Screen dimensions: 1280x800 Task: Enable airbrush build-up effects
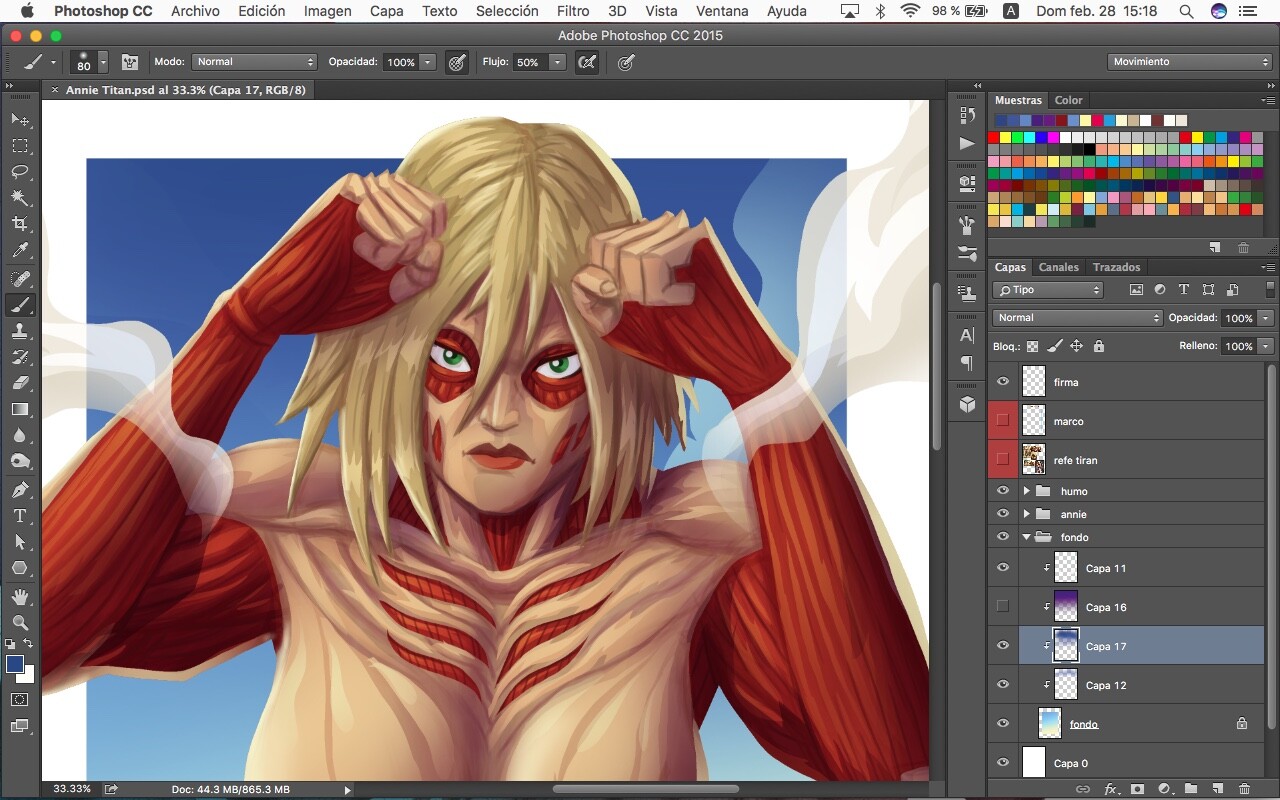click(x=587, y=62)
